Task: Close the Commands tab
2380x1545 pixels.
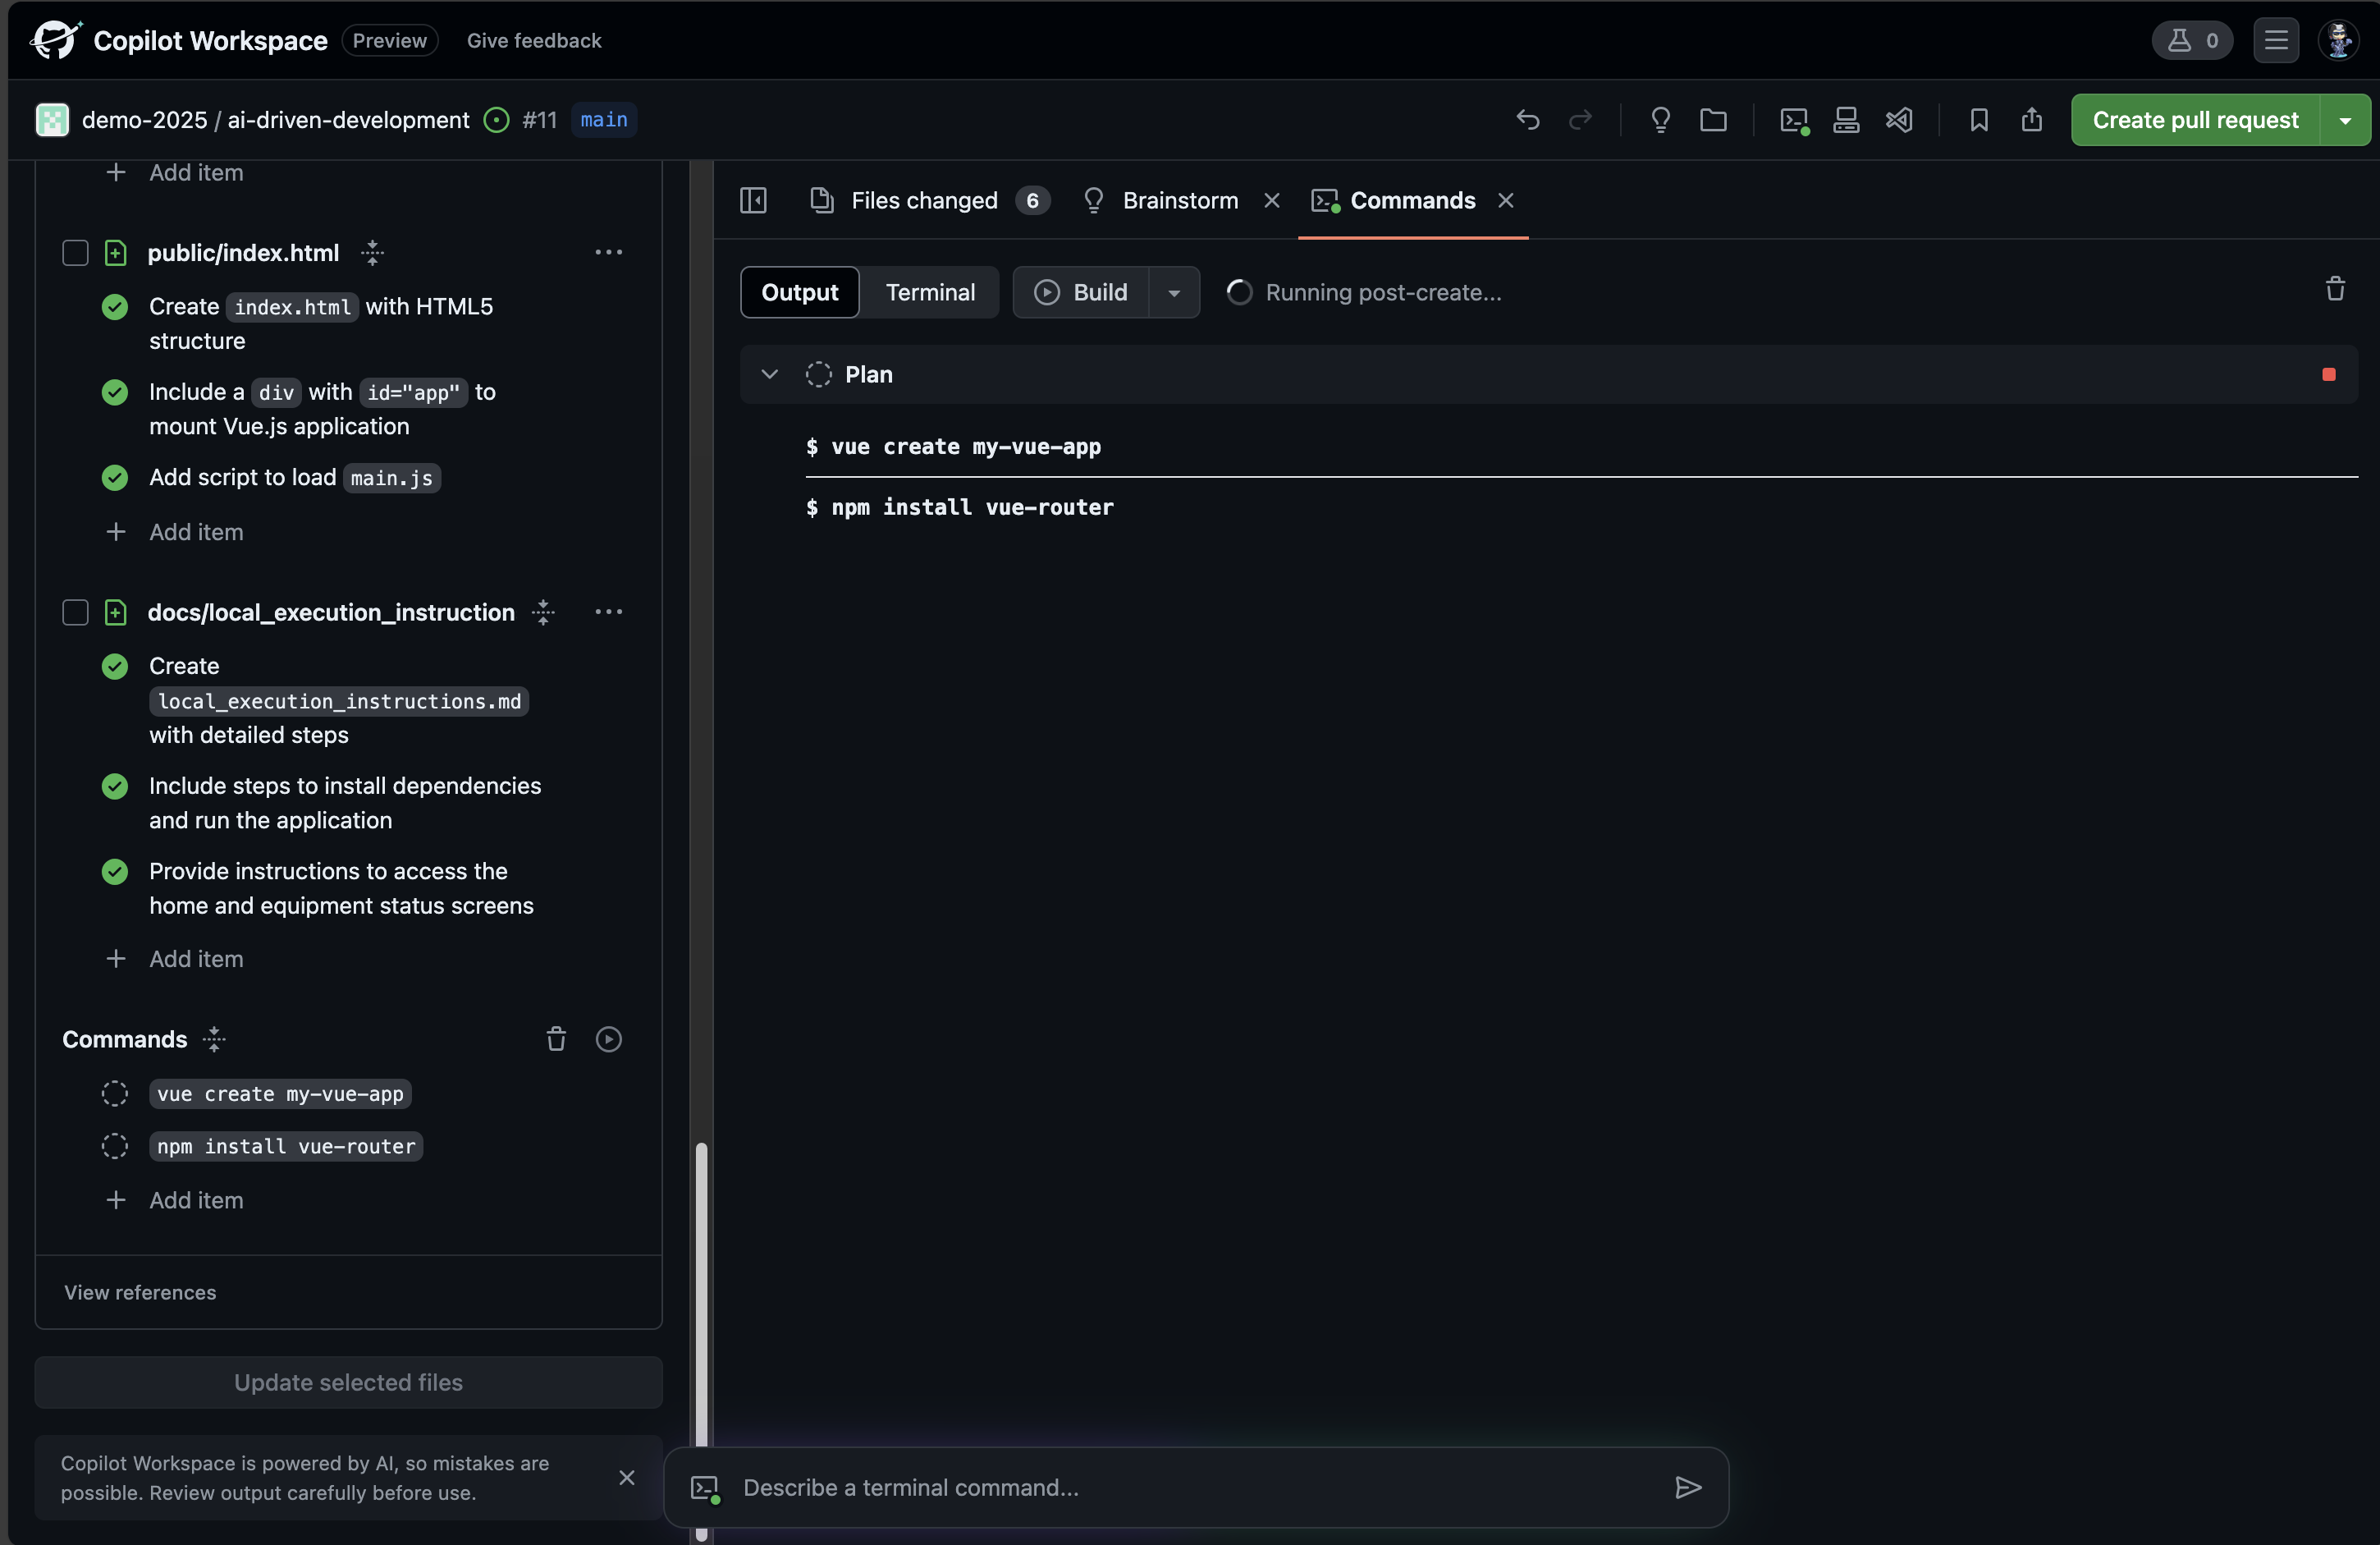Action: [1505, 200]
